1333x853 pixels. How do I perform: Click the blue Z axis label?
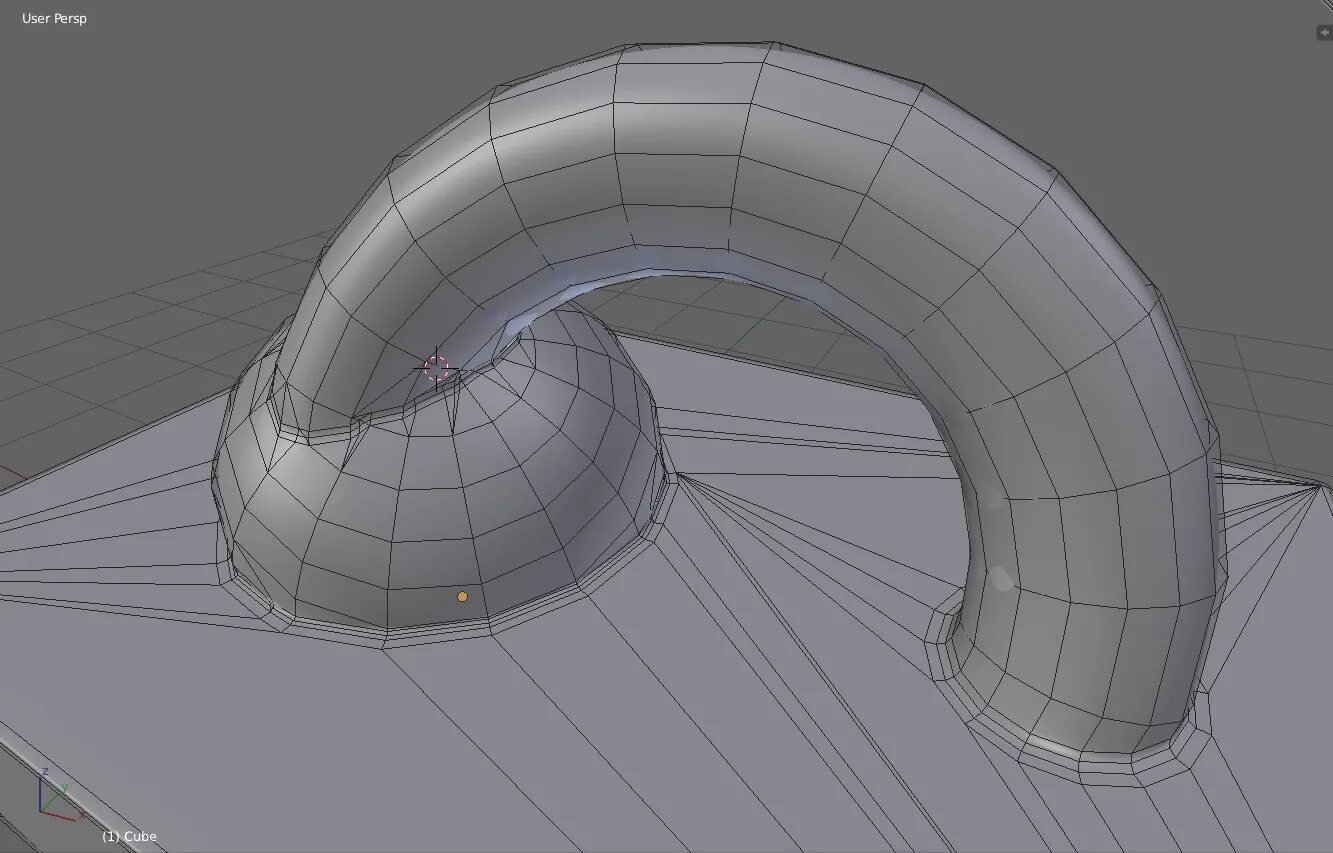click(x=45, y=773)
